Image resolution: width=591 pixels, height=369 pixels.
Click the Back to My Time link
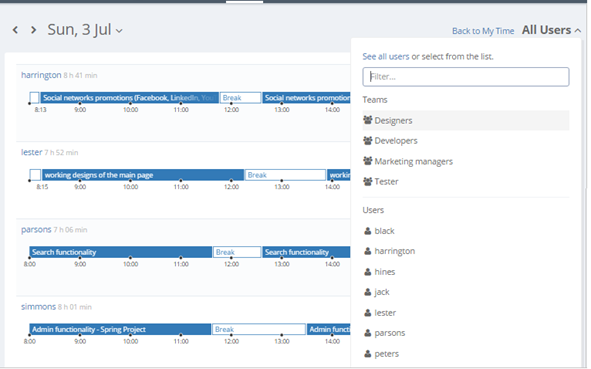pyautogui.click(x=483, y=31)
